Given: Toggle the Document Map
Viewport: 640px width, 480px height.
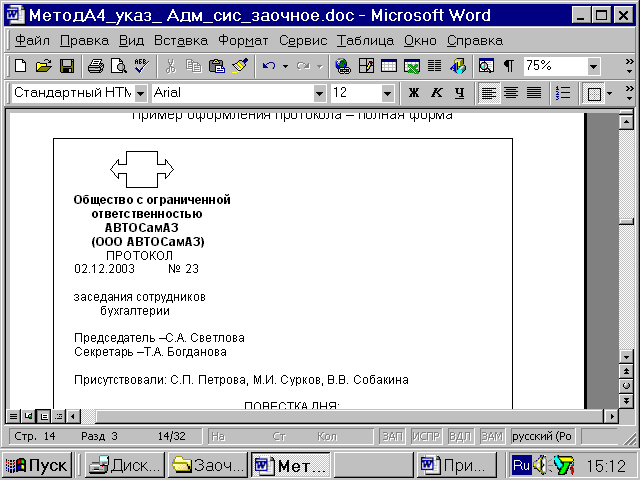Looking at the screenshot, I should coord(487,66).
